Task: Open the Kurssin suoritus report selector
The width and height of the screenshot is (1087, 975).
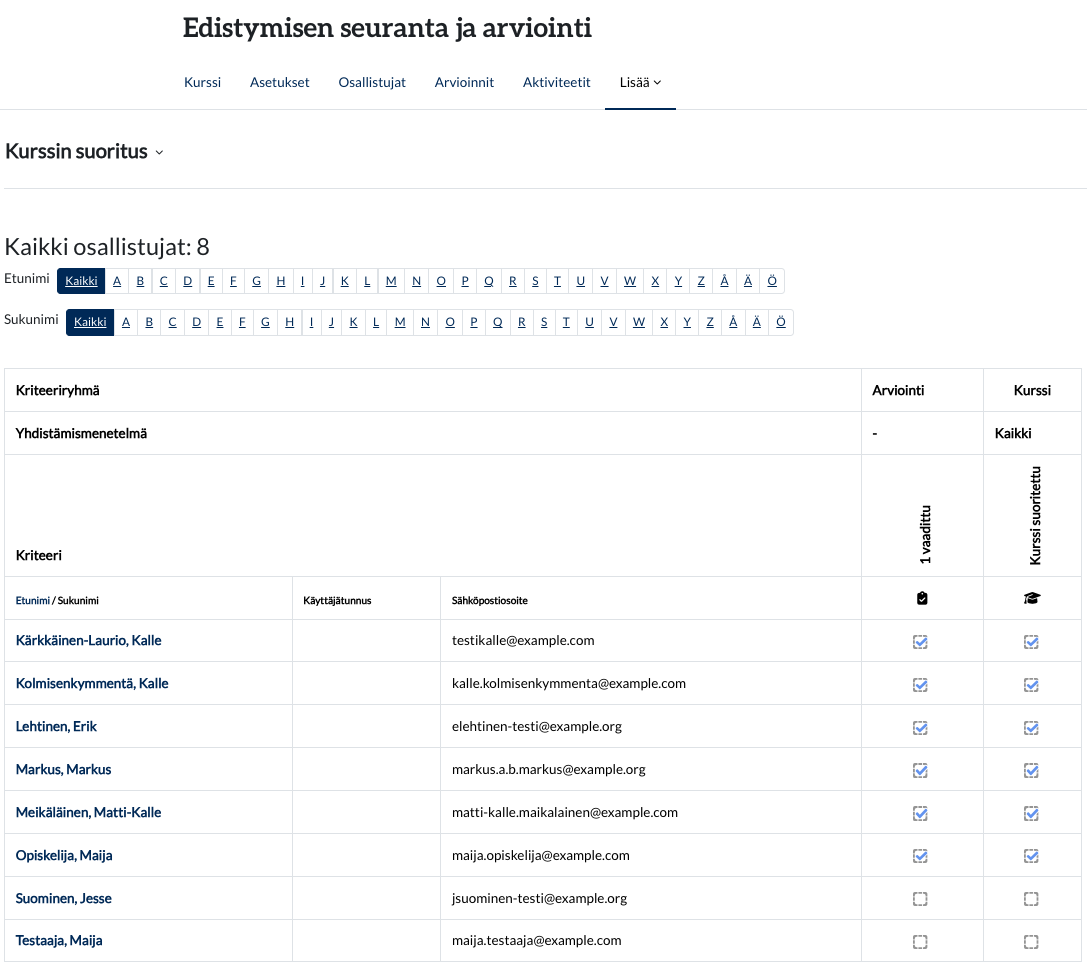Action: tap(84, 152)
